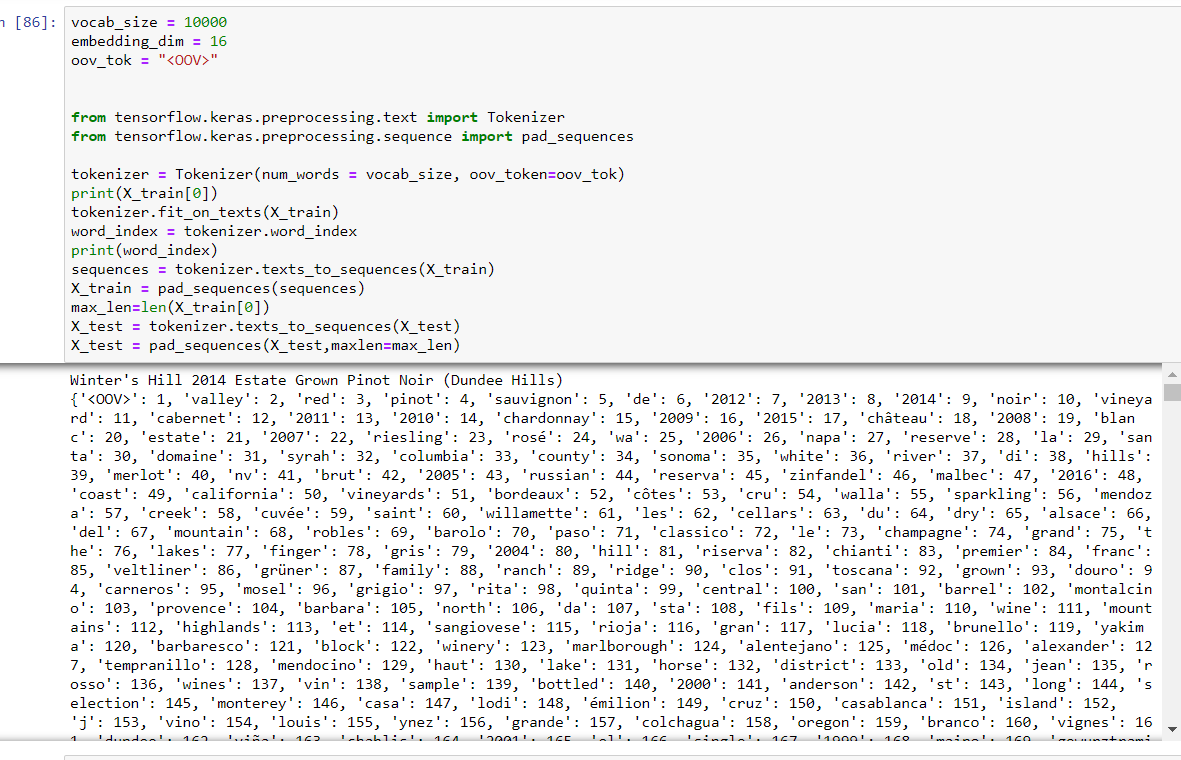
Task: Click the output scrollbar down arrow
Action: tap(1172, 729)
